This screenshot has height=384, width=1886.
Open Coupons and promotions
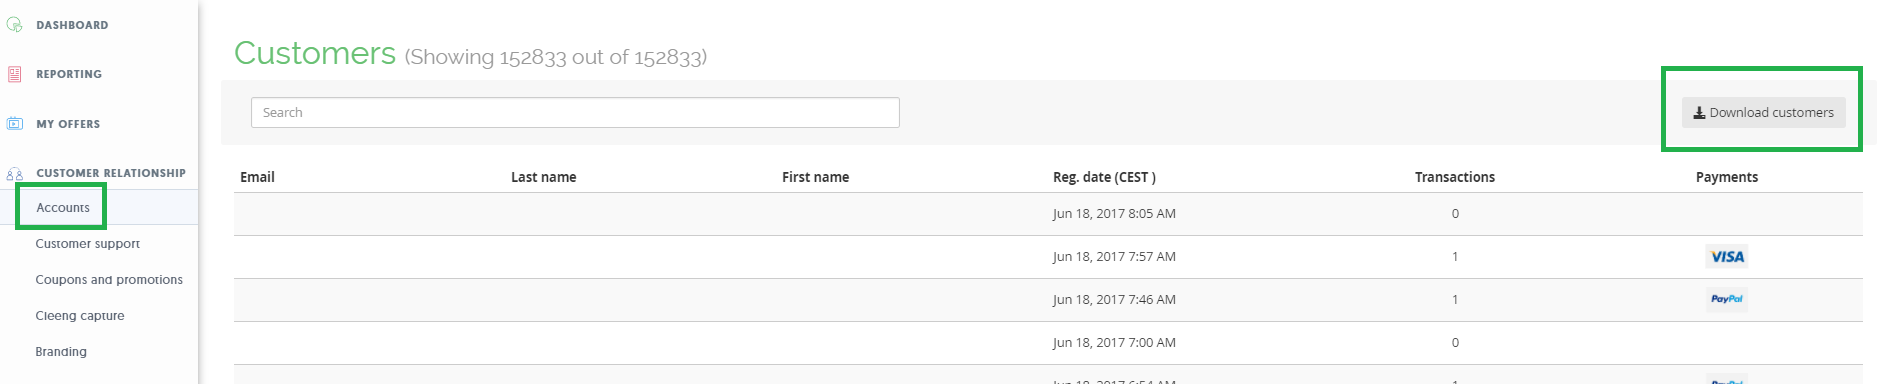pyautogui.click(x=109, y=280)
